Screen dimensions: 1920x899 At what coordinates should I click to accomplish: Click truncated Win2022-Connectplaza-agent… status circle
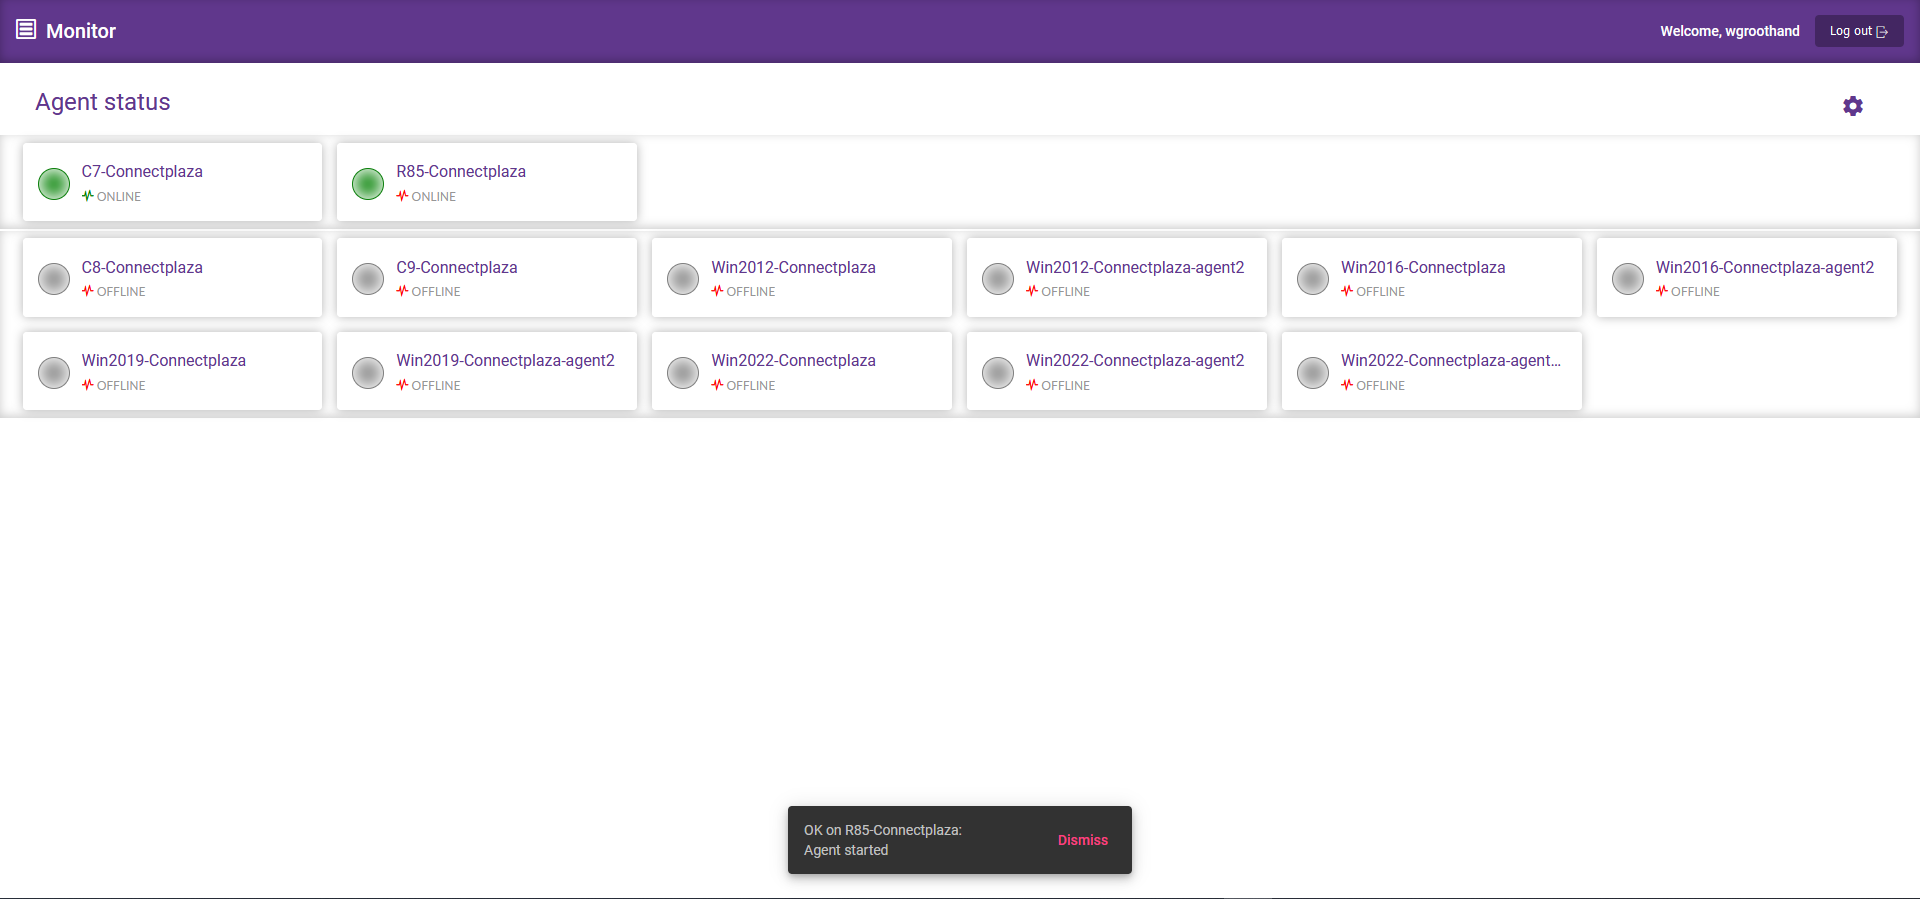(1313, 373)
